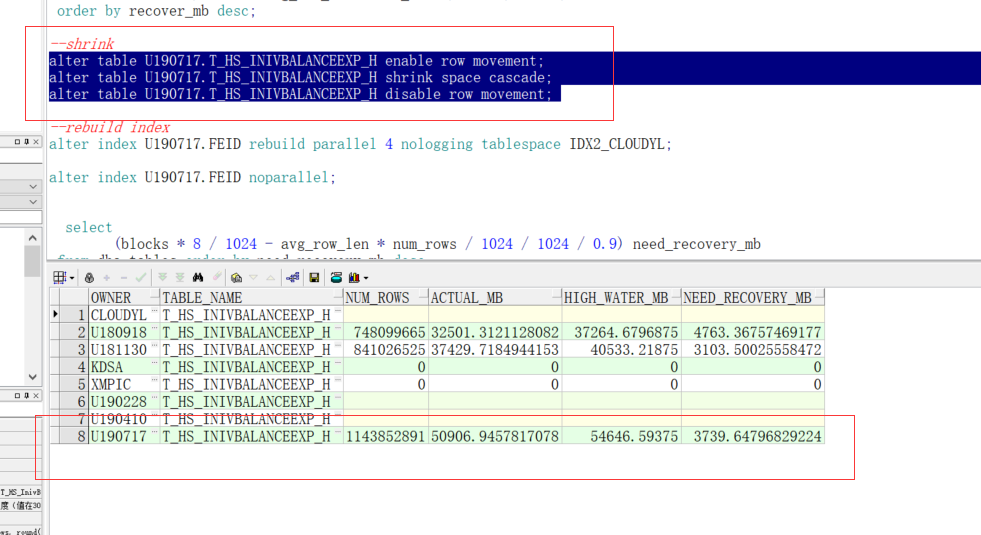
Task: Expand the second combo box in left panel
Action: [33, 202]
